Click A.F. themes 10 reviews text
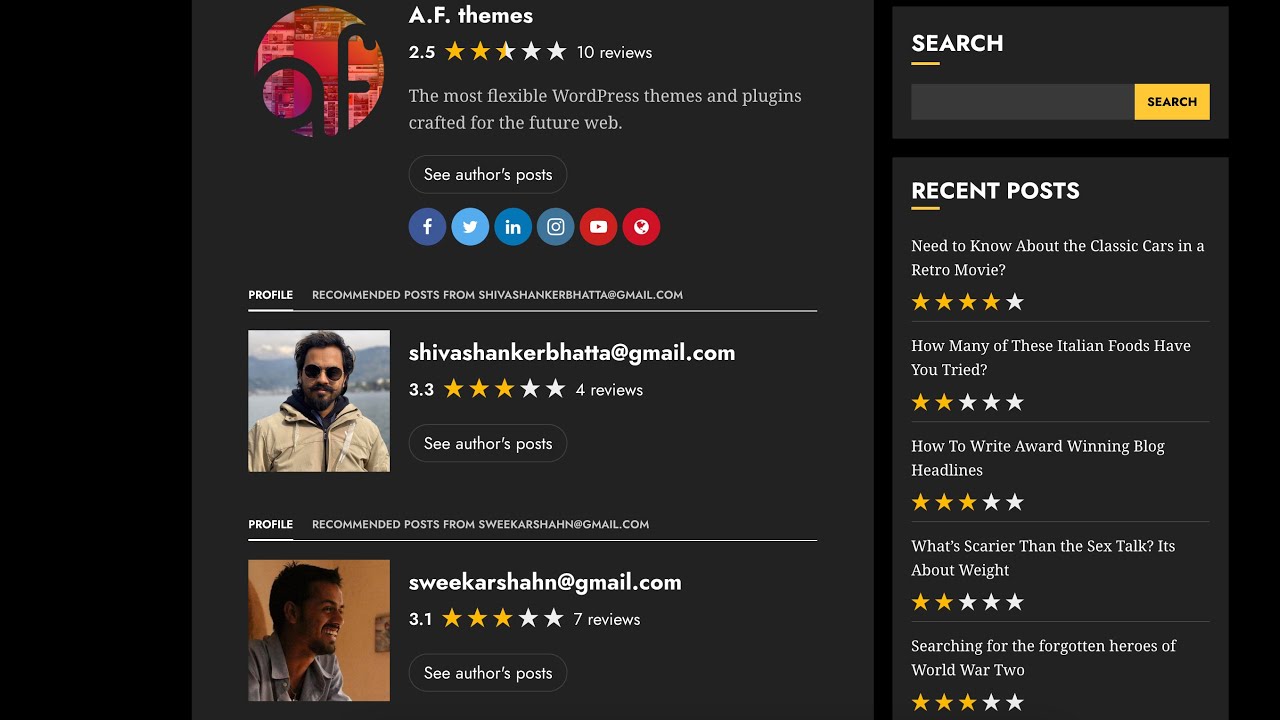Image resolution: width=1280 pixels, height=720 pixels. [x=614, y=52]
